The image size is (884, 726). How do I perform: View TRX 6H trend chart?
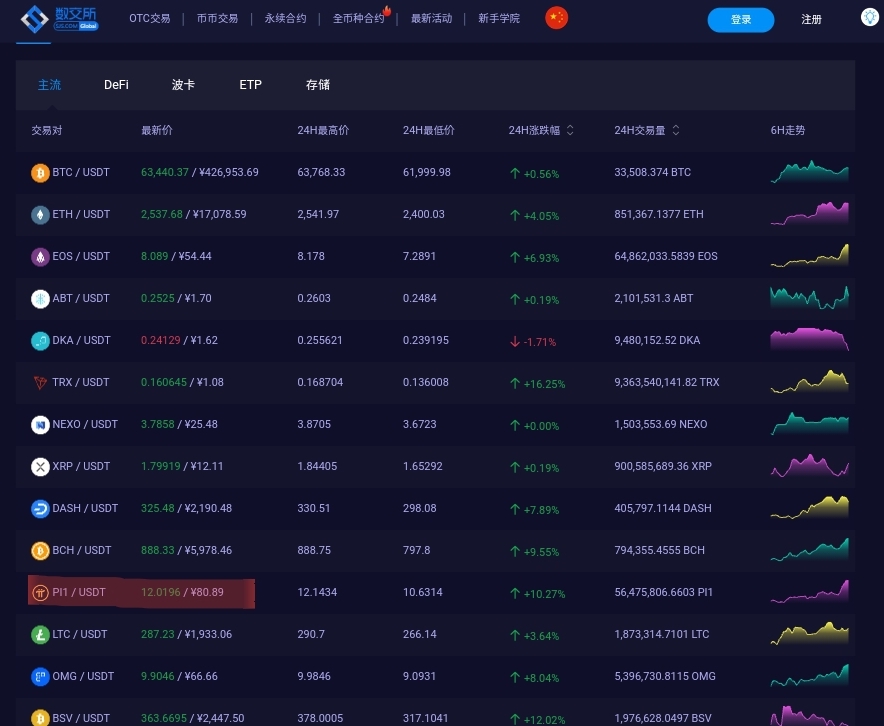(809, 382)
